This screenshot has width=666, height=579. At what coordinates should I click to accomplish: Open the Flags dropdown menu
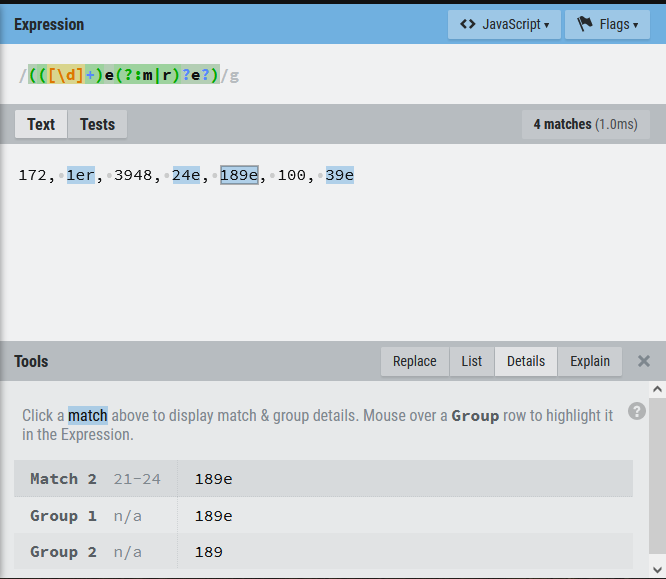click(607, 25)
